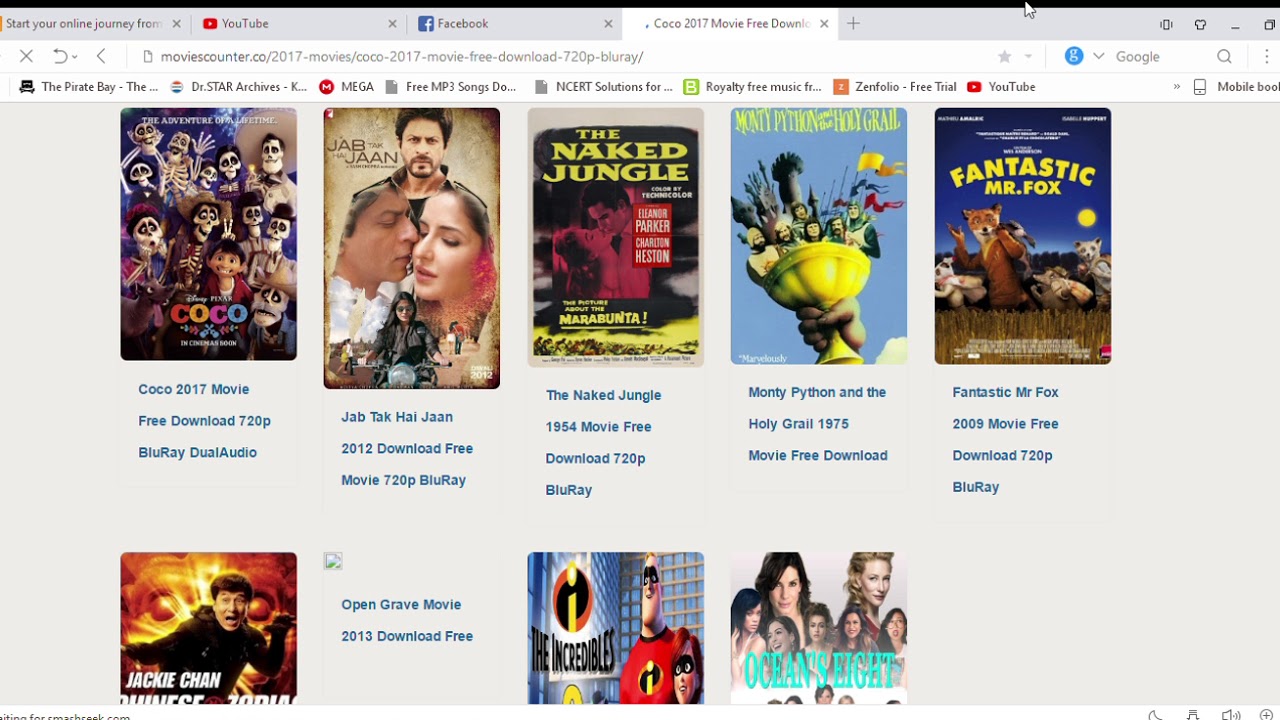Click the Fantastic Mr. Fox poster
The image size is (1280, 720).
pyautogui.click(x=1023, y=236)
